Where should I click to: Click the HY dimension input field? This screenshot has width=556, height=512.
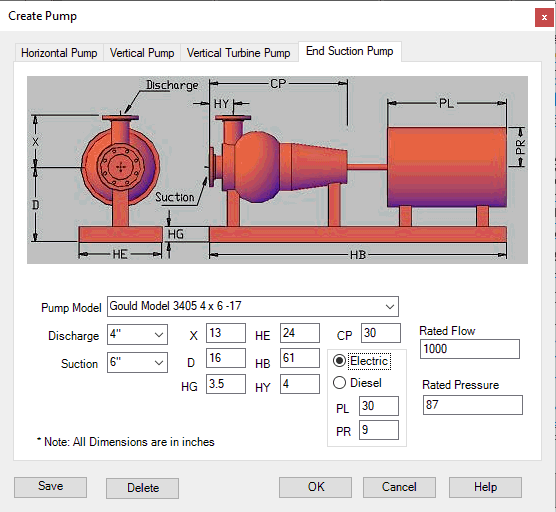300,384
